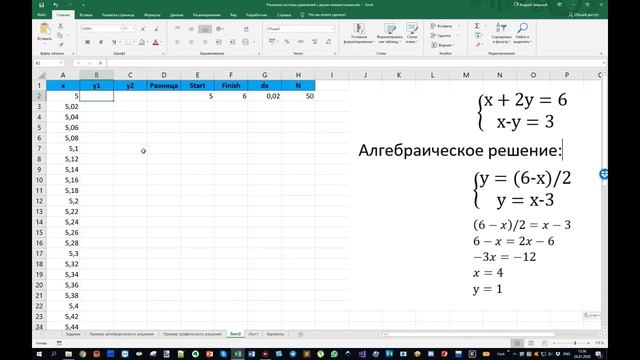Toggle align text right
This screenshot has width=640, height=360.
pos(205,42)
